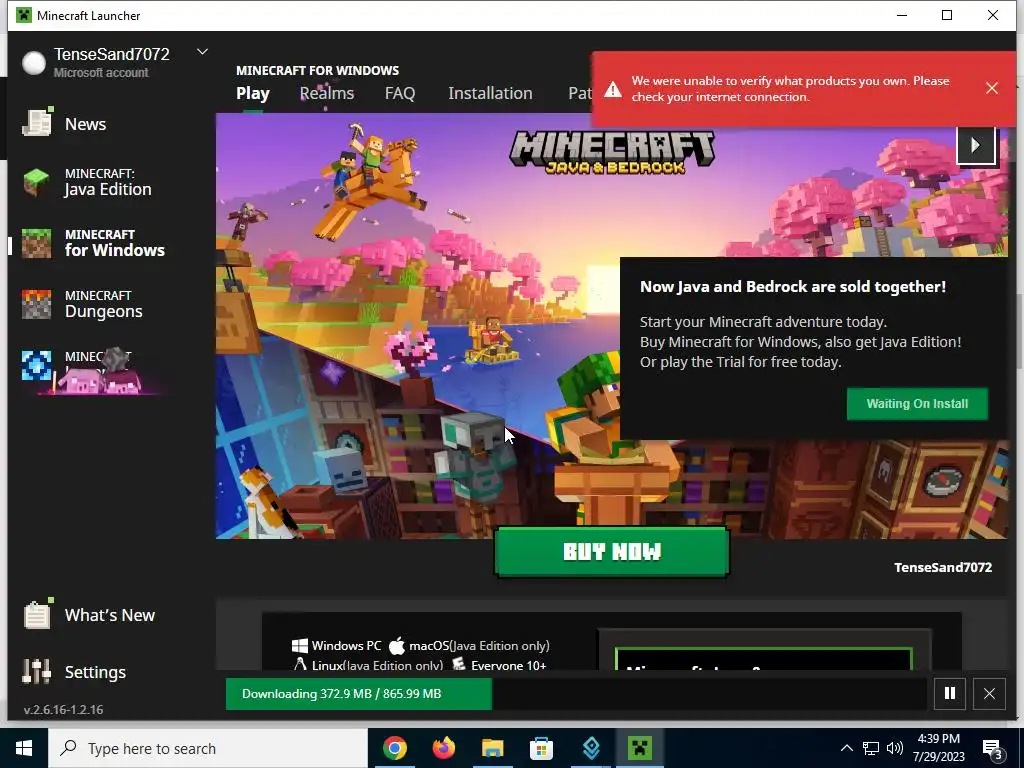
Task: Click the Waiting On Install button
Action: point(917,404)
